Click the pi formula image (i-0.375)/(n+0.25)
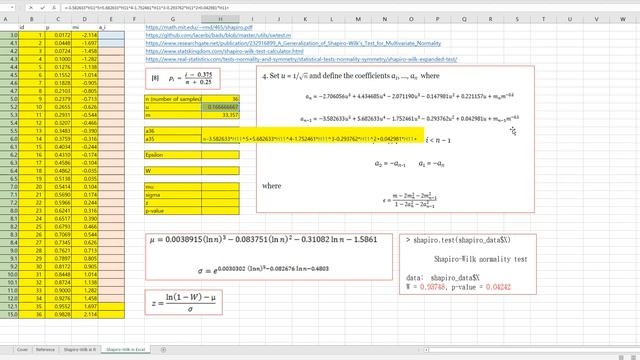The height and width of the screenshot is (360, 640). (182, 78)
